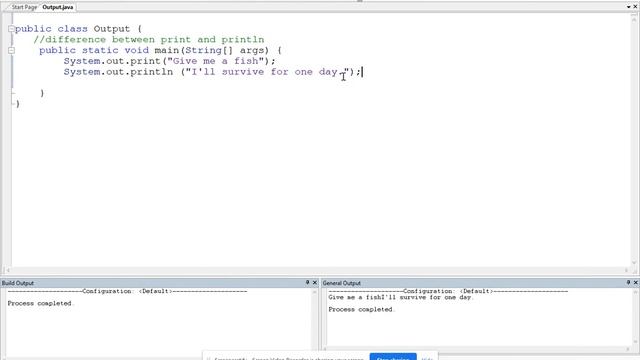Close the Build Output panel
Screen dimensions: 640x360
pyautogui.click(x=315, y=282)
